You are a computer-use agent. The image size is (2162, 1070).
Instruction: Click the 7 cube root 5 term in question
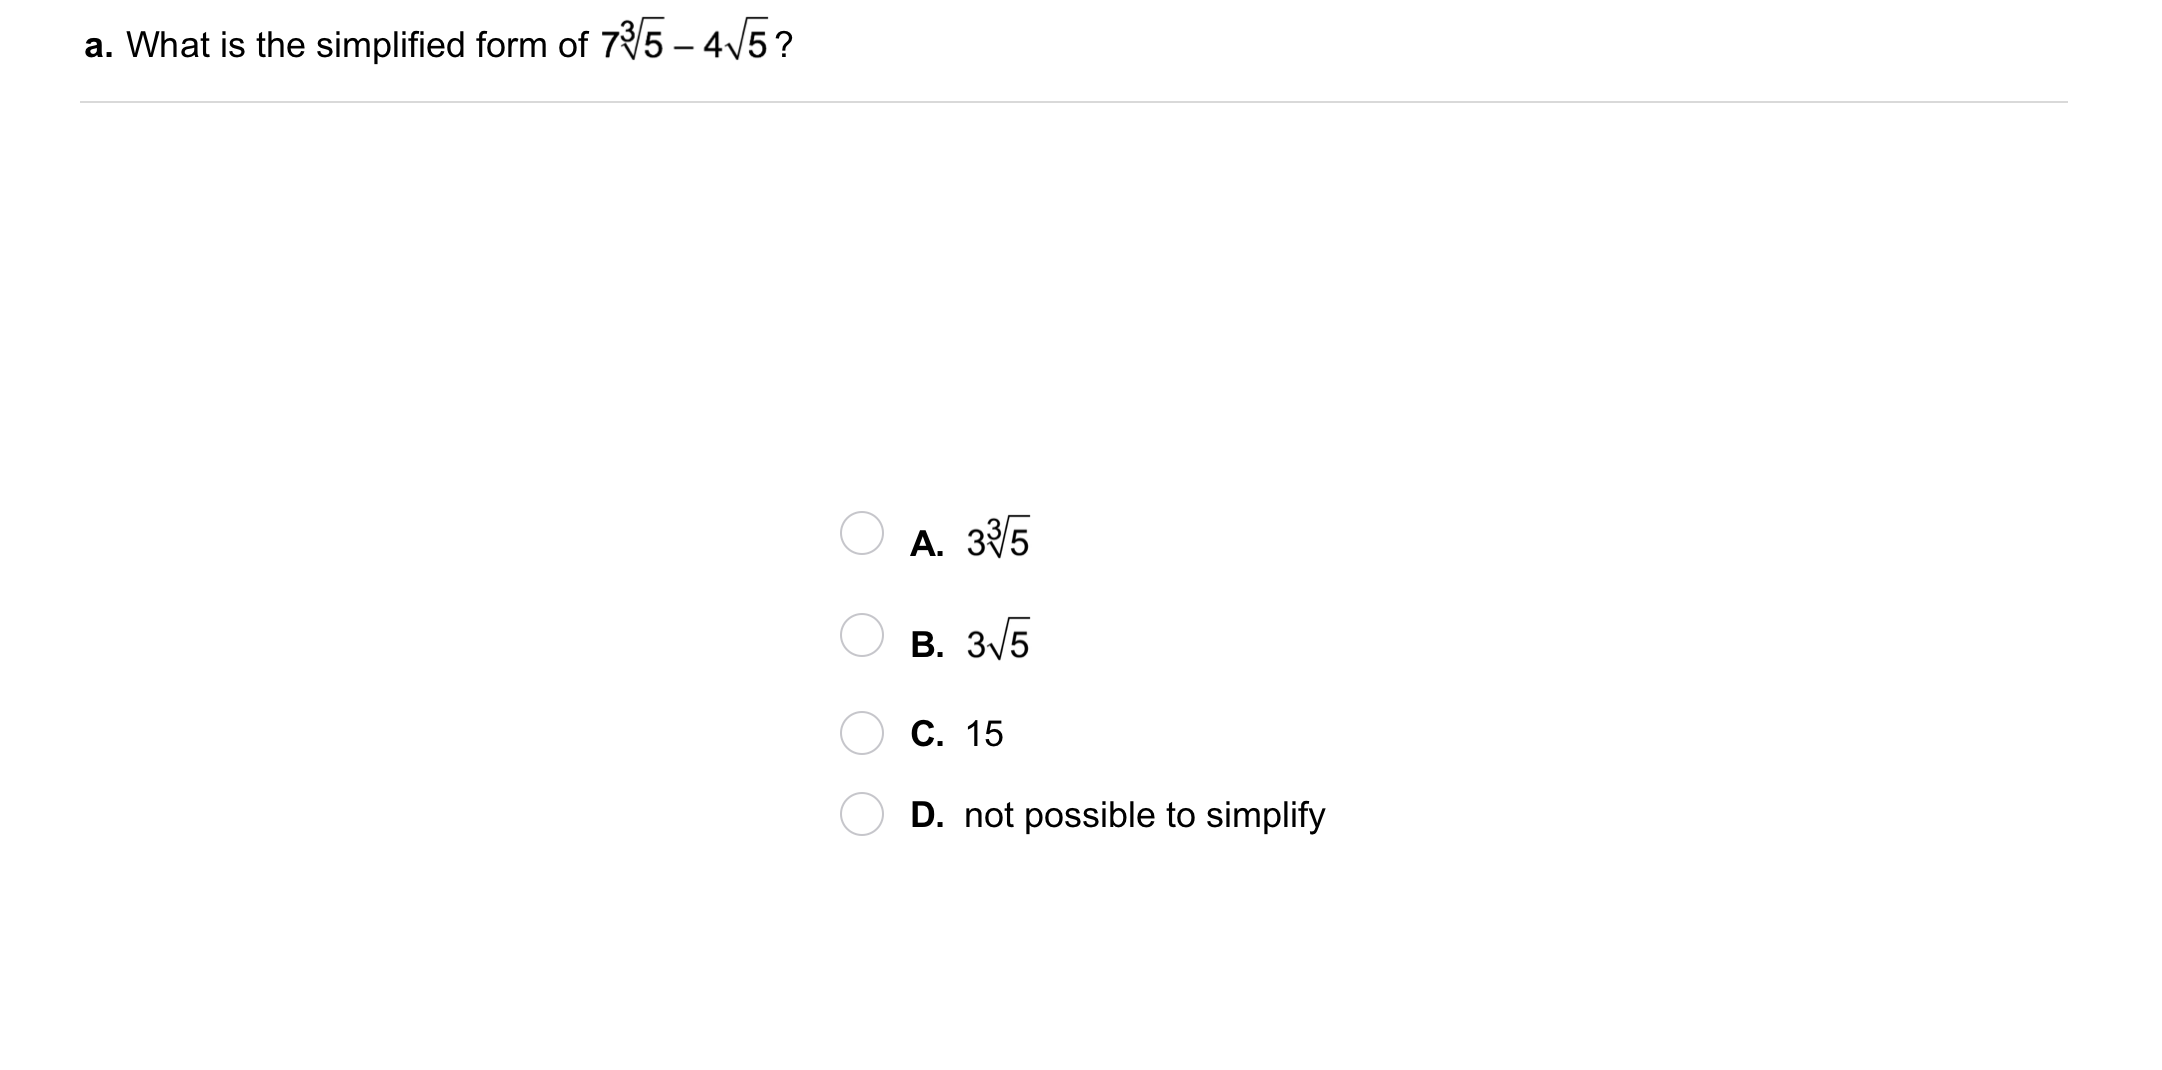click(x=632, y=43)
